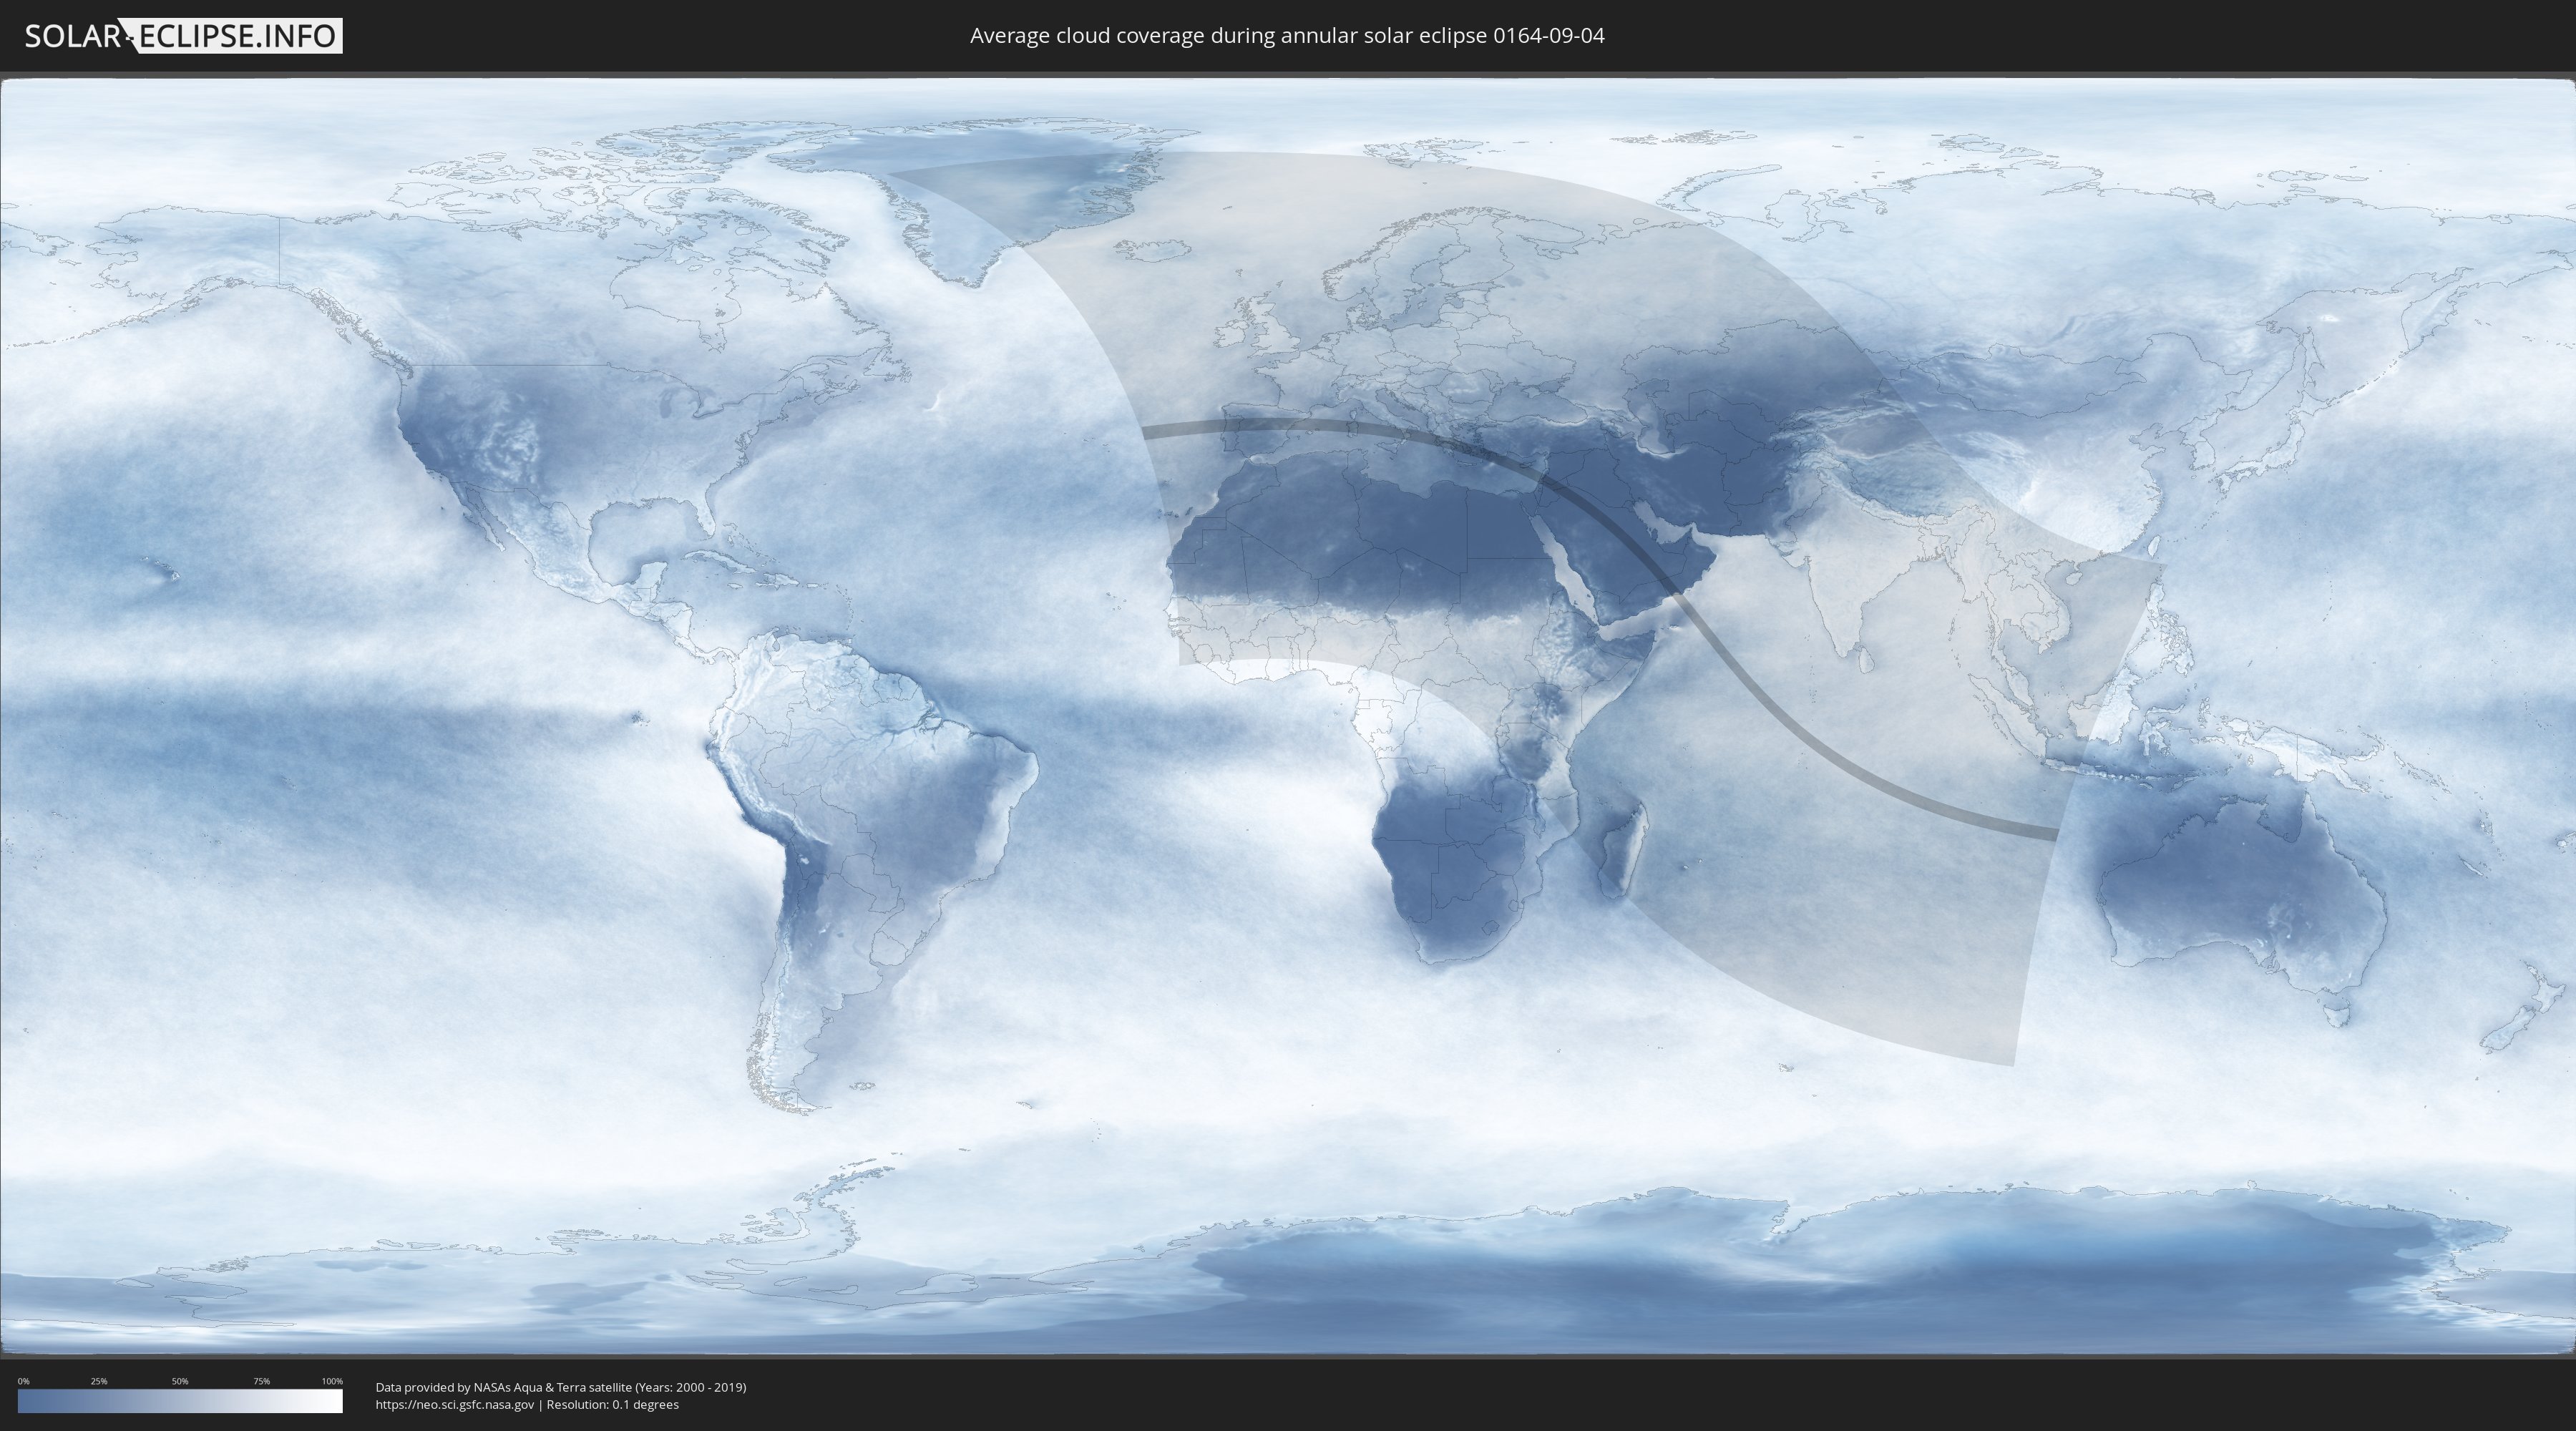Click the '50%' legend label
This screenshot has height=1431, width=2576.
coord(180,1381)
